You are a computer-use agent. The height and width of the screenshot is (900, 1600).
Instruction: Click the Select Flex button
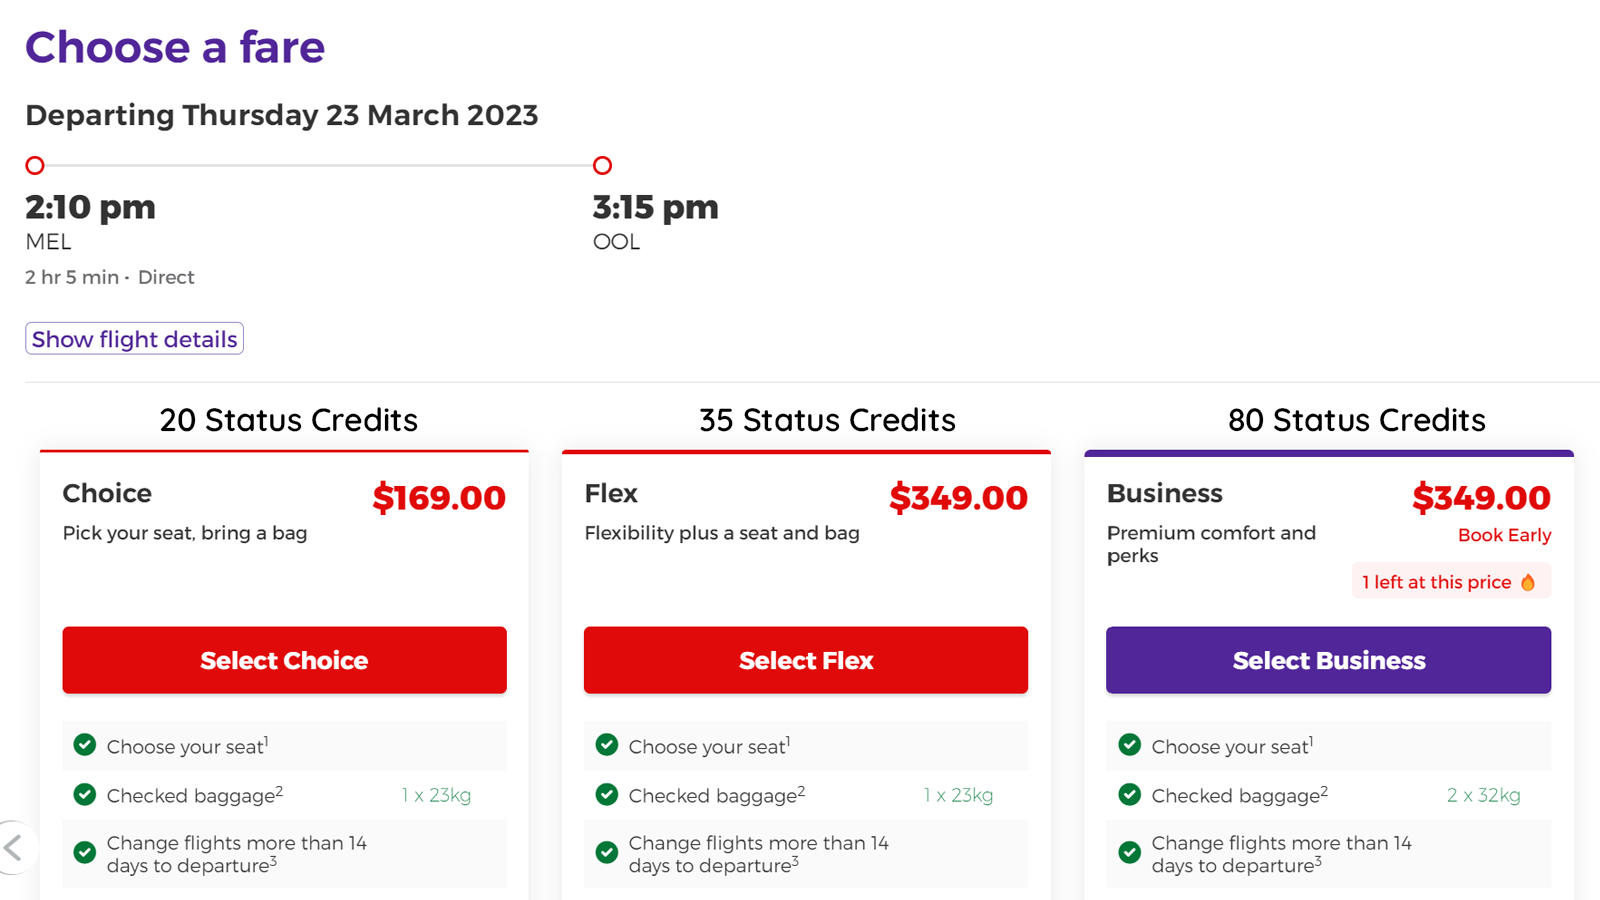click(806, 660)
